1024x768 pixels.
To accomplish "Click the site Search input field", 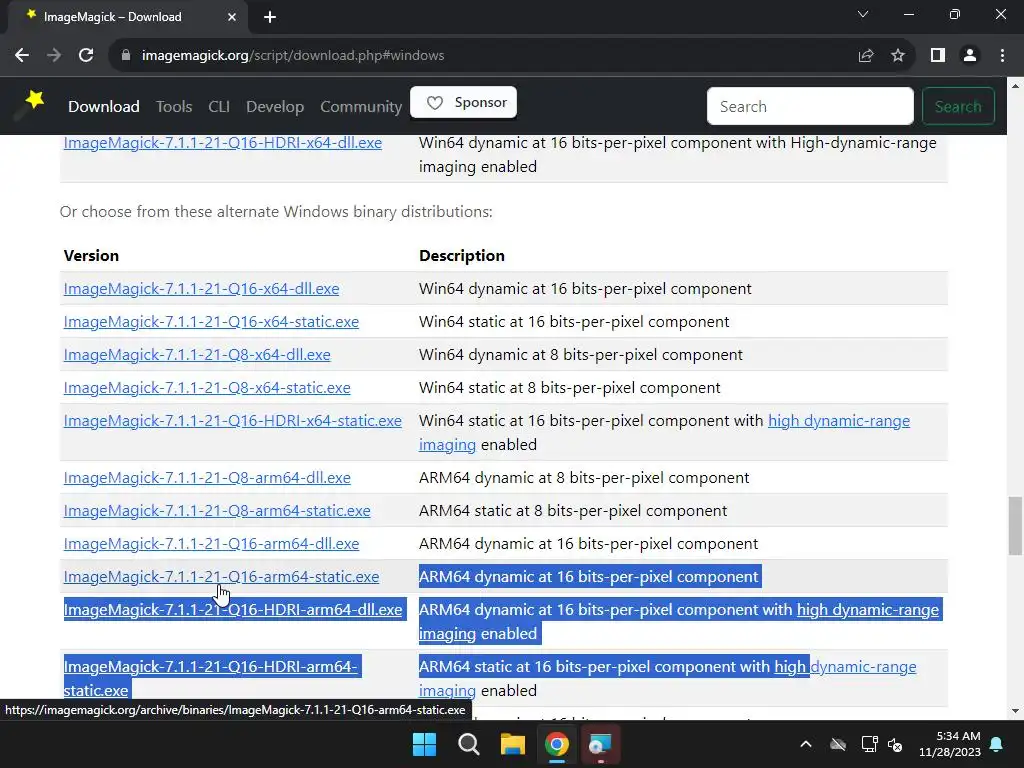I will point(810,106).
